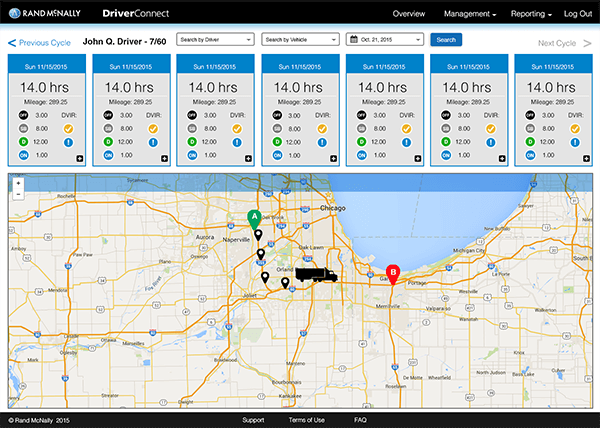Open the Overview page
The height and width of the screenshot is (428, 600).
pyautogui.click(x=409, y=14)
